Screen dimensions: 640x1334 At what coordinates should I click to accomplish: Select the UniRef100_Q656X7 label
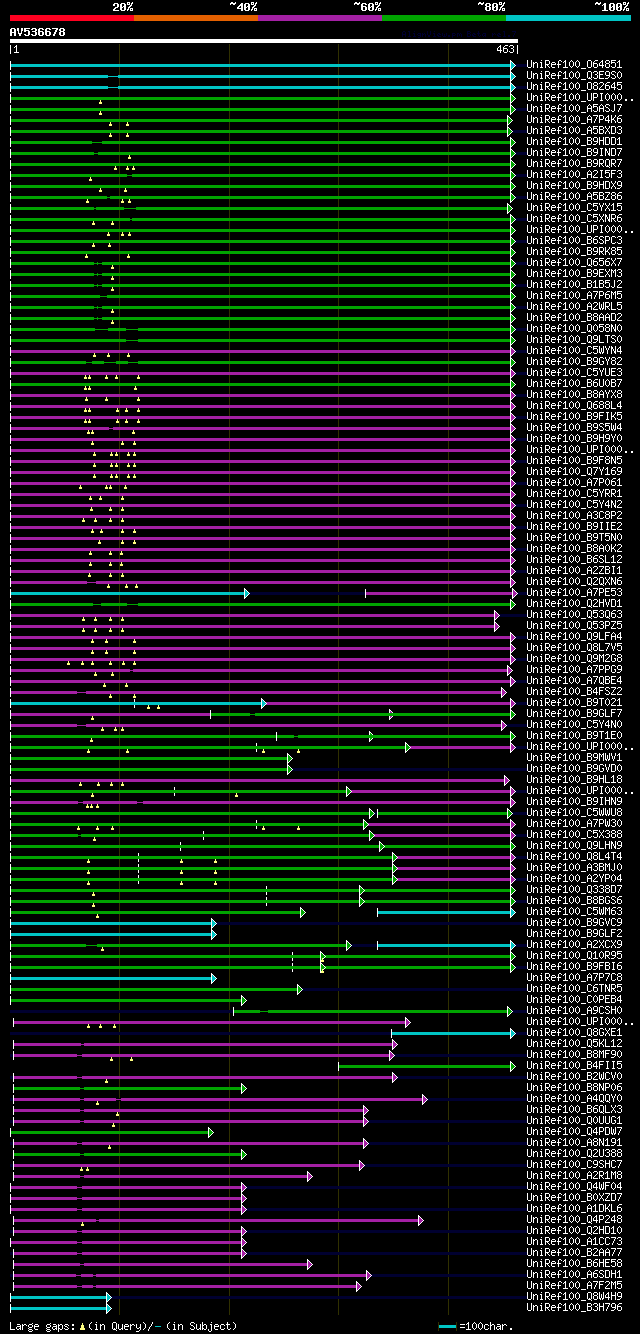coord(575,262)
